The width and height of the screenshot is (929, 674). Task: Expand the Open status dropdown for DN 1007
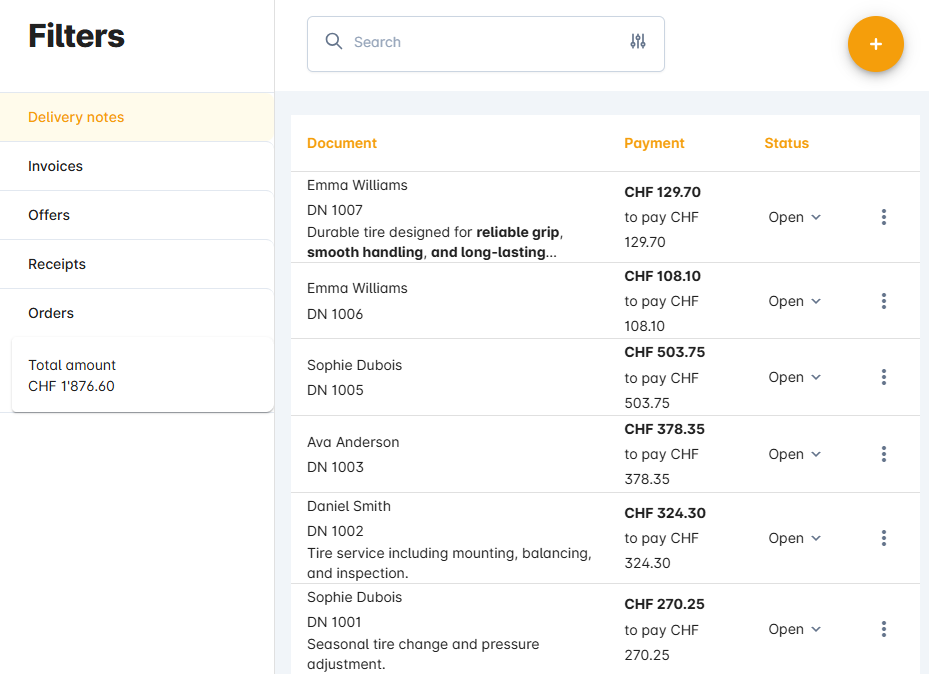pos(795,217)
